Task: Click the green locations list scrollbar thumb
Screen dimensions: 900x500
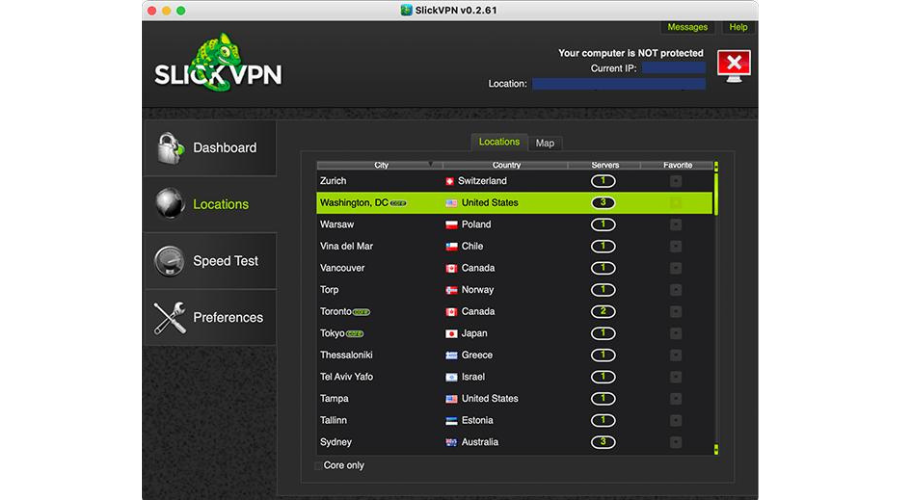Action: 716,194
